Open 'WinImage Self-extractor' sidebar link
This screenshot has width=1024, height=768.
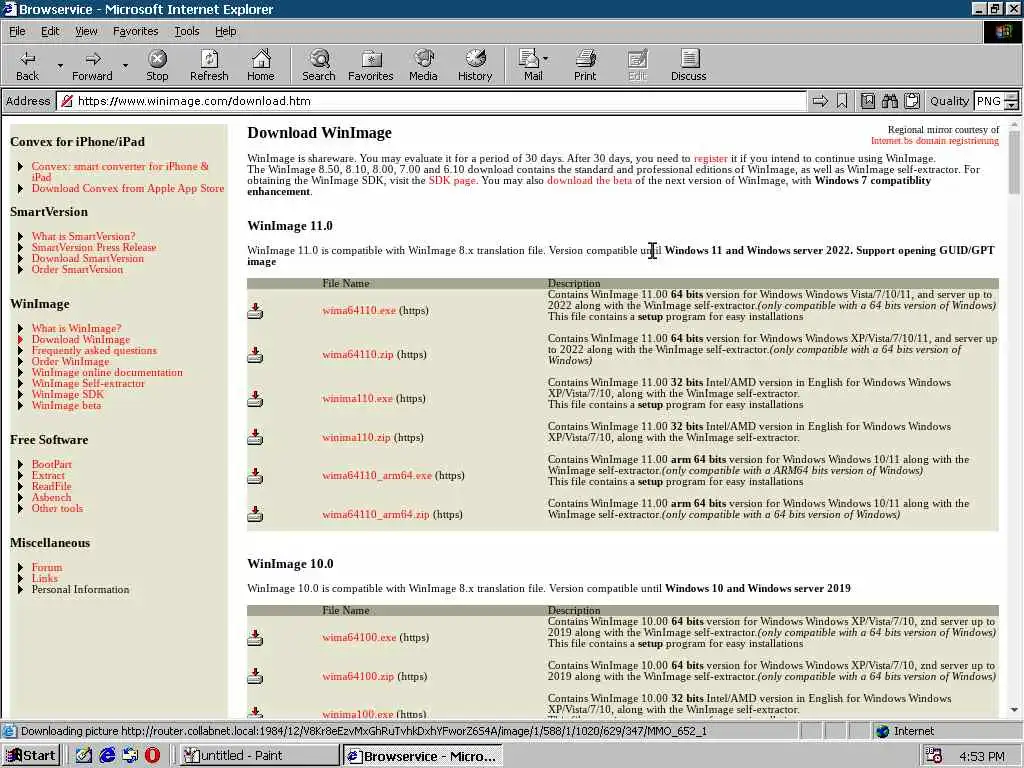coord(88,383)
